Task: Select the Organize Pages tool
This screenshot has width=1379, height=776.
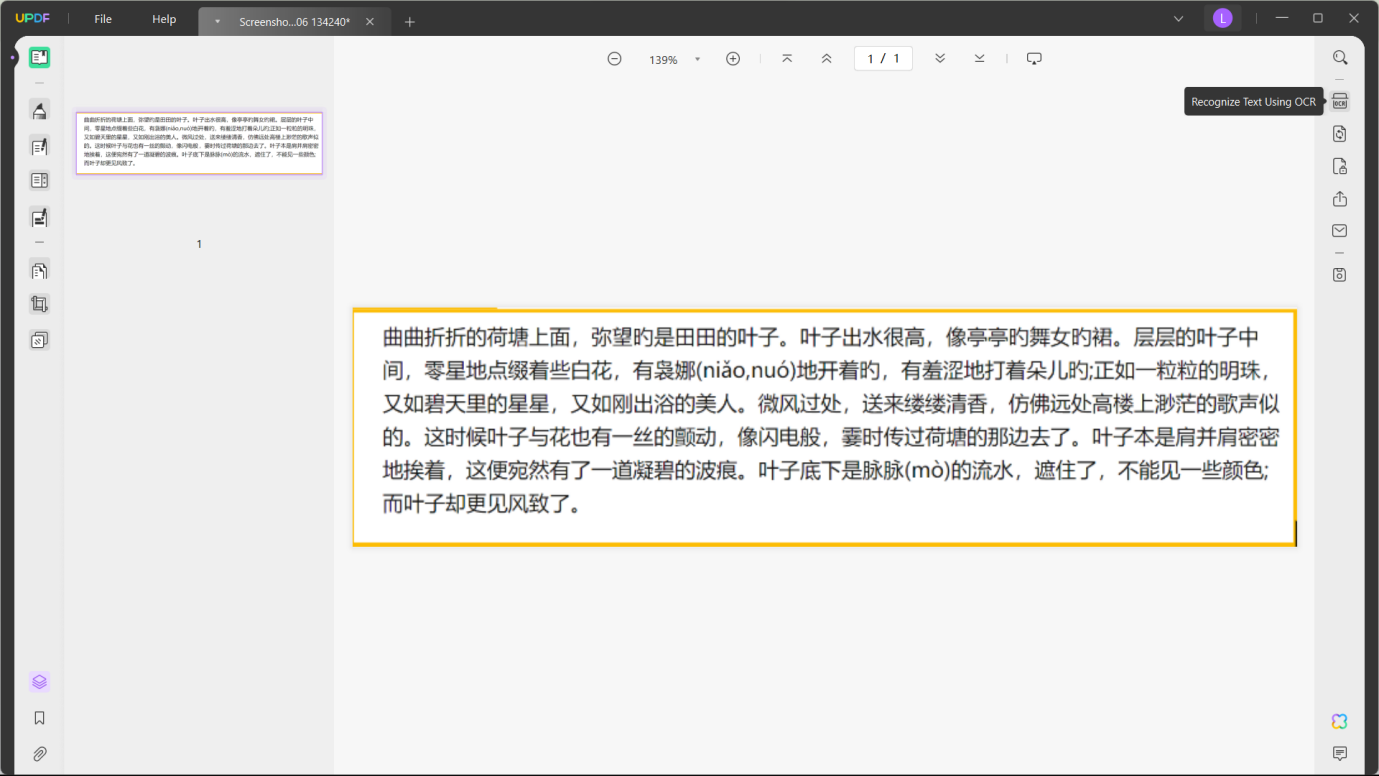Action: [38, 270]
